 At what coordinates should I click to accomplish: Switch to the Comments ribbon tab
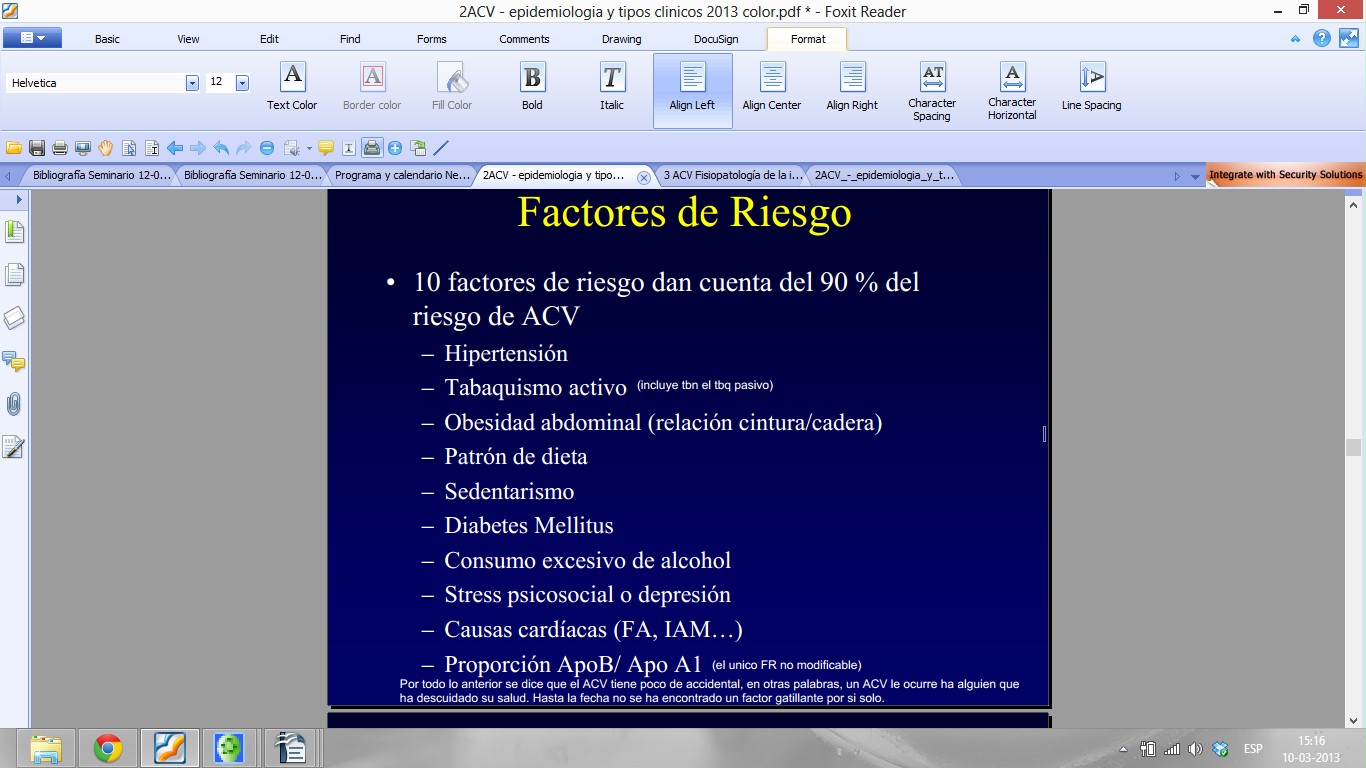click(x=524, y=39)
